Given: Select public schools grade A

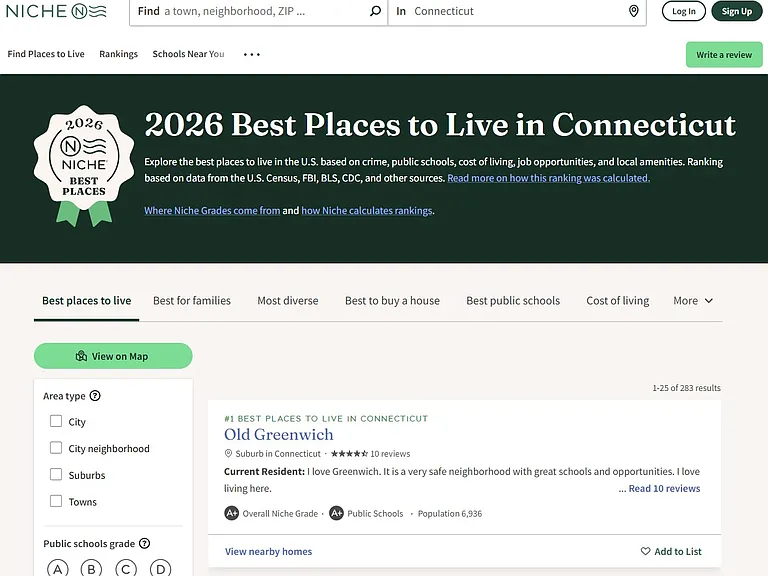Looking at the screenshot, I should [58, 568].
